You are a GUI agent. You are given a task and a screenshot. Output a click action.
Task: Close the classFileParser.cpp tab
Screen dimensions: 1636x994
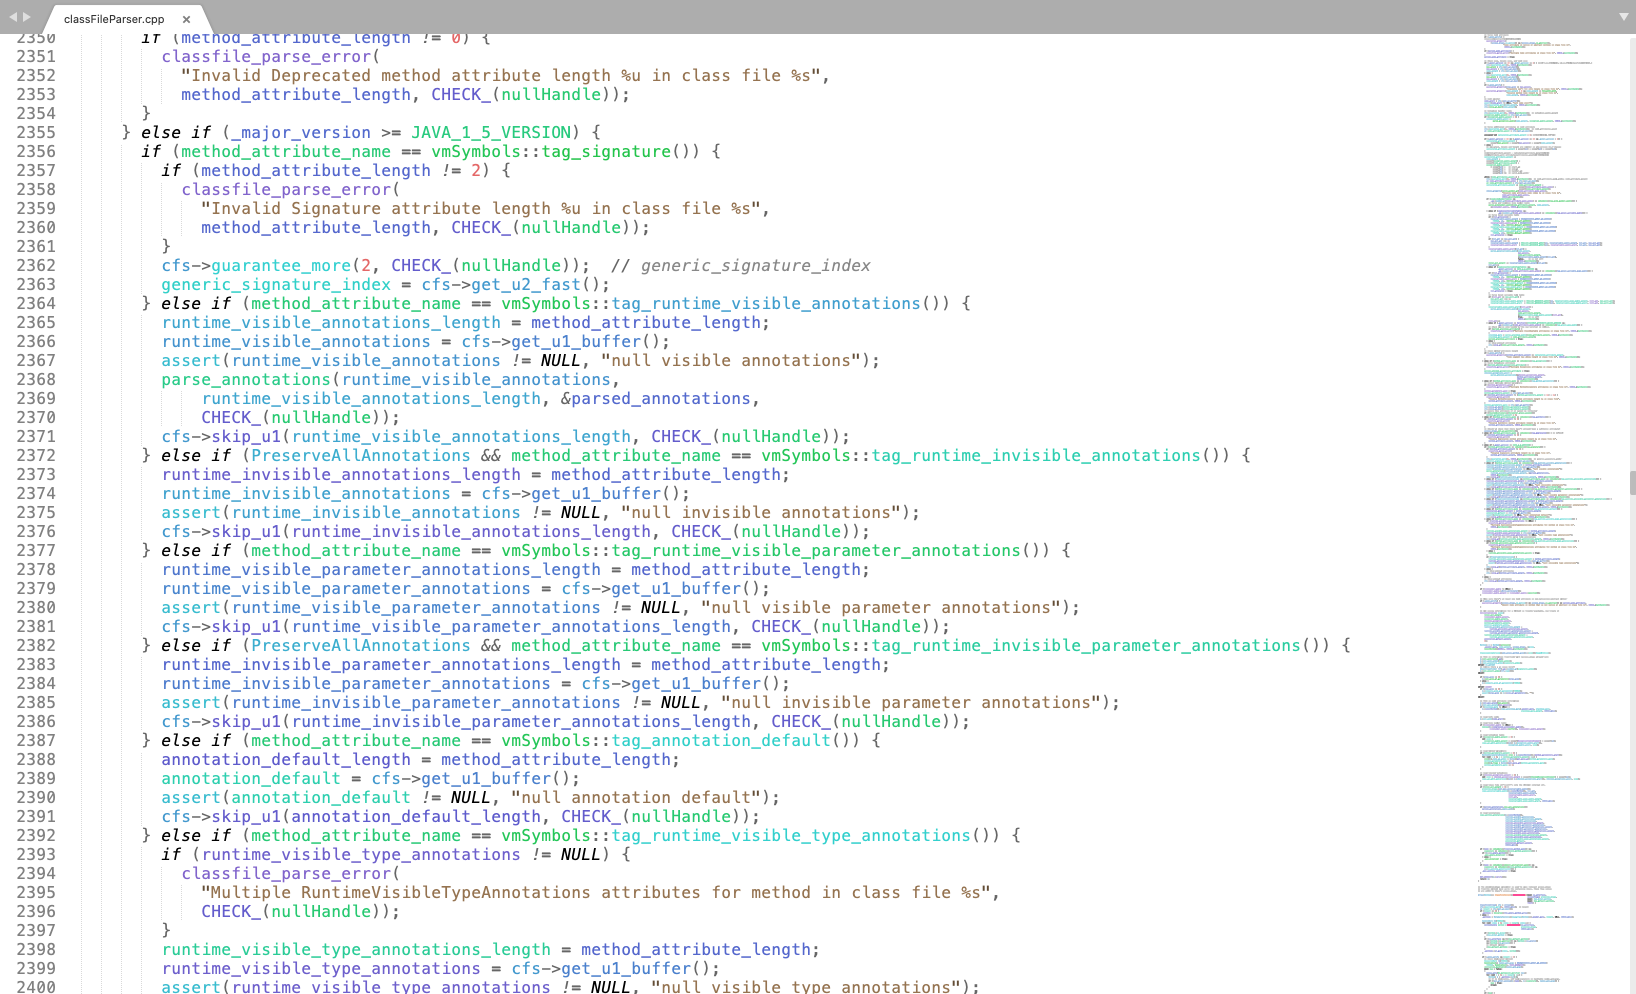186,17
